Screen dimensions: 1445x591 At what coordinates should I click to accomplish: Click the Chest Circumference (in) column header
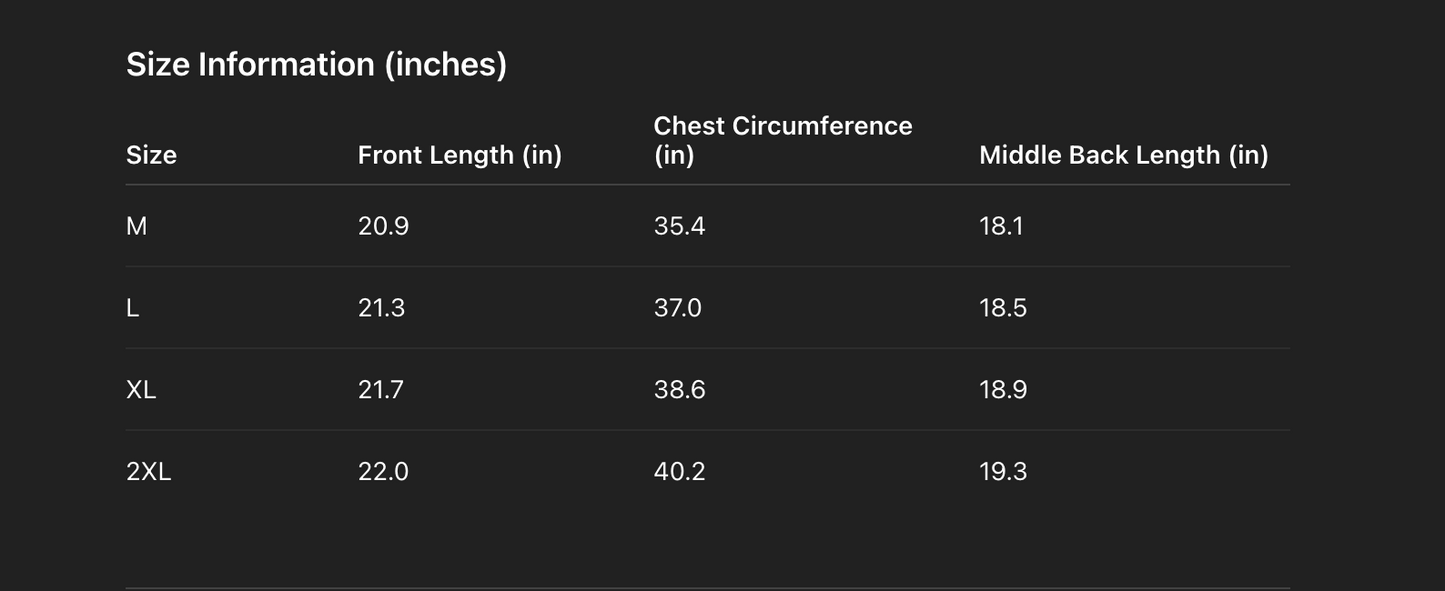tap(782, 140)
